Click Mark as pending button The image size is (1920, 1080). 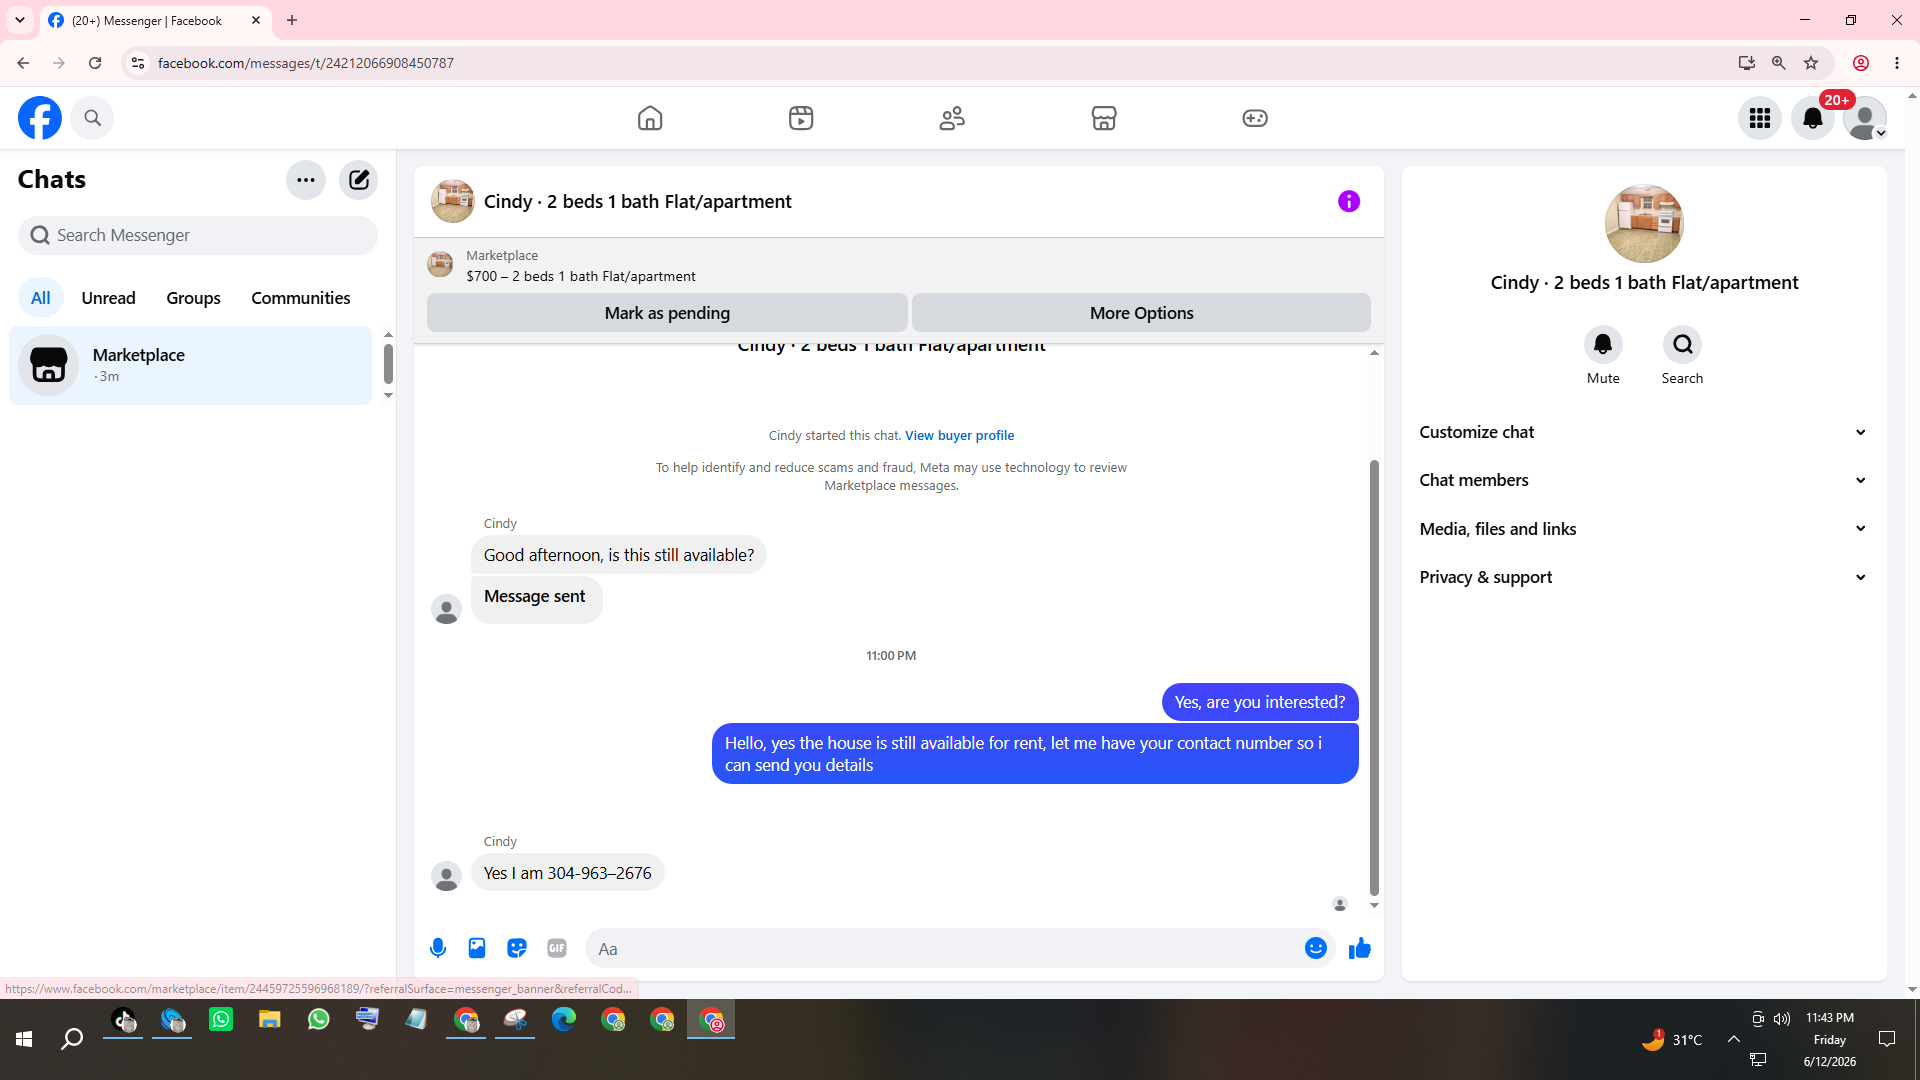click(667, 313)
